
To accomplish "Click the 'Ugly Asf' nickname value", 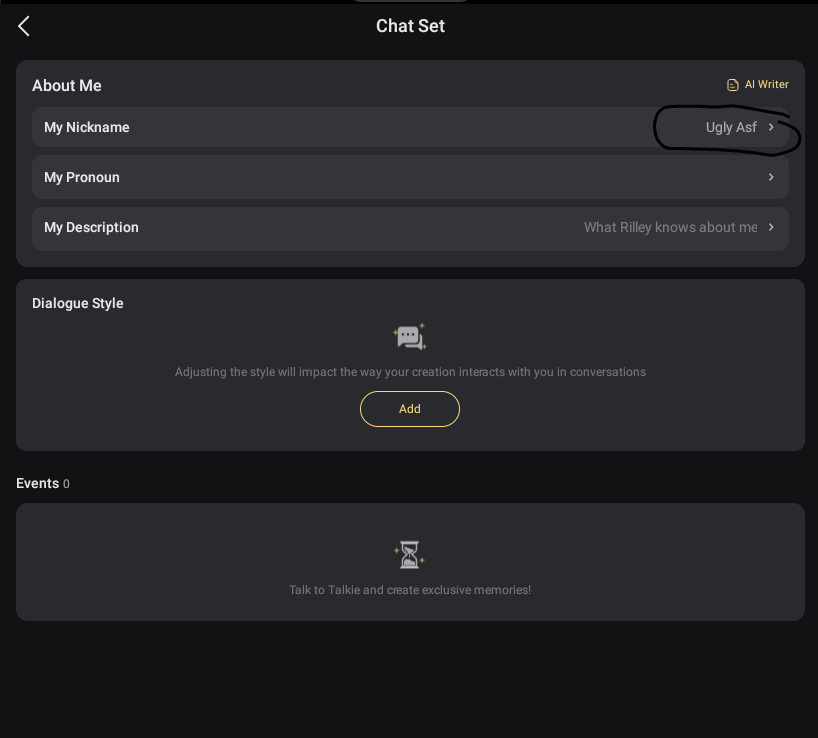I will pyautogui.click(x=731, y=127).
